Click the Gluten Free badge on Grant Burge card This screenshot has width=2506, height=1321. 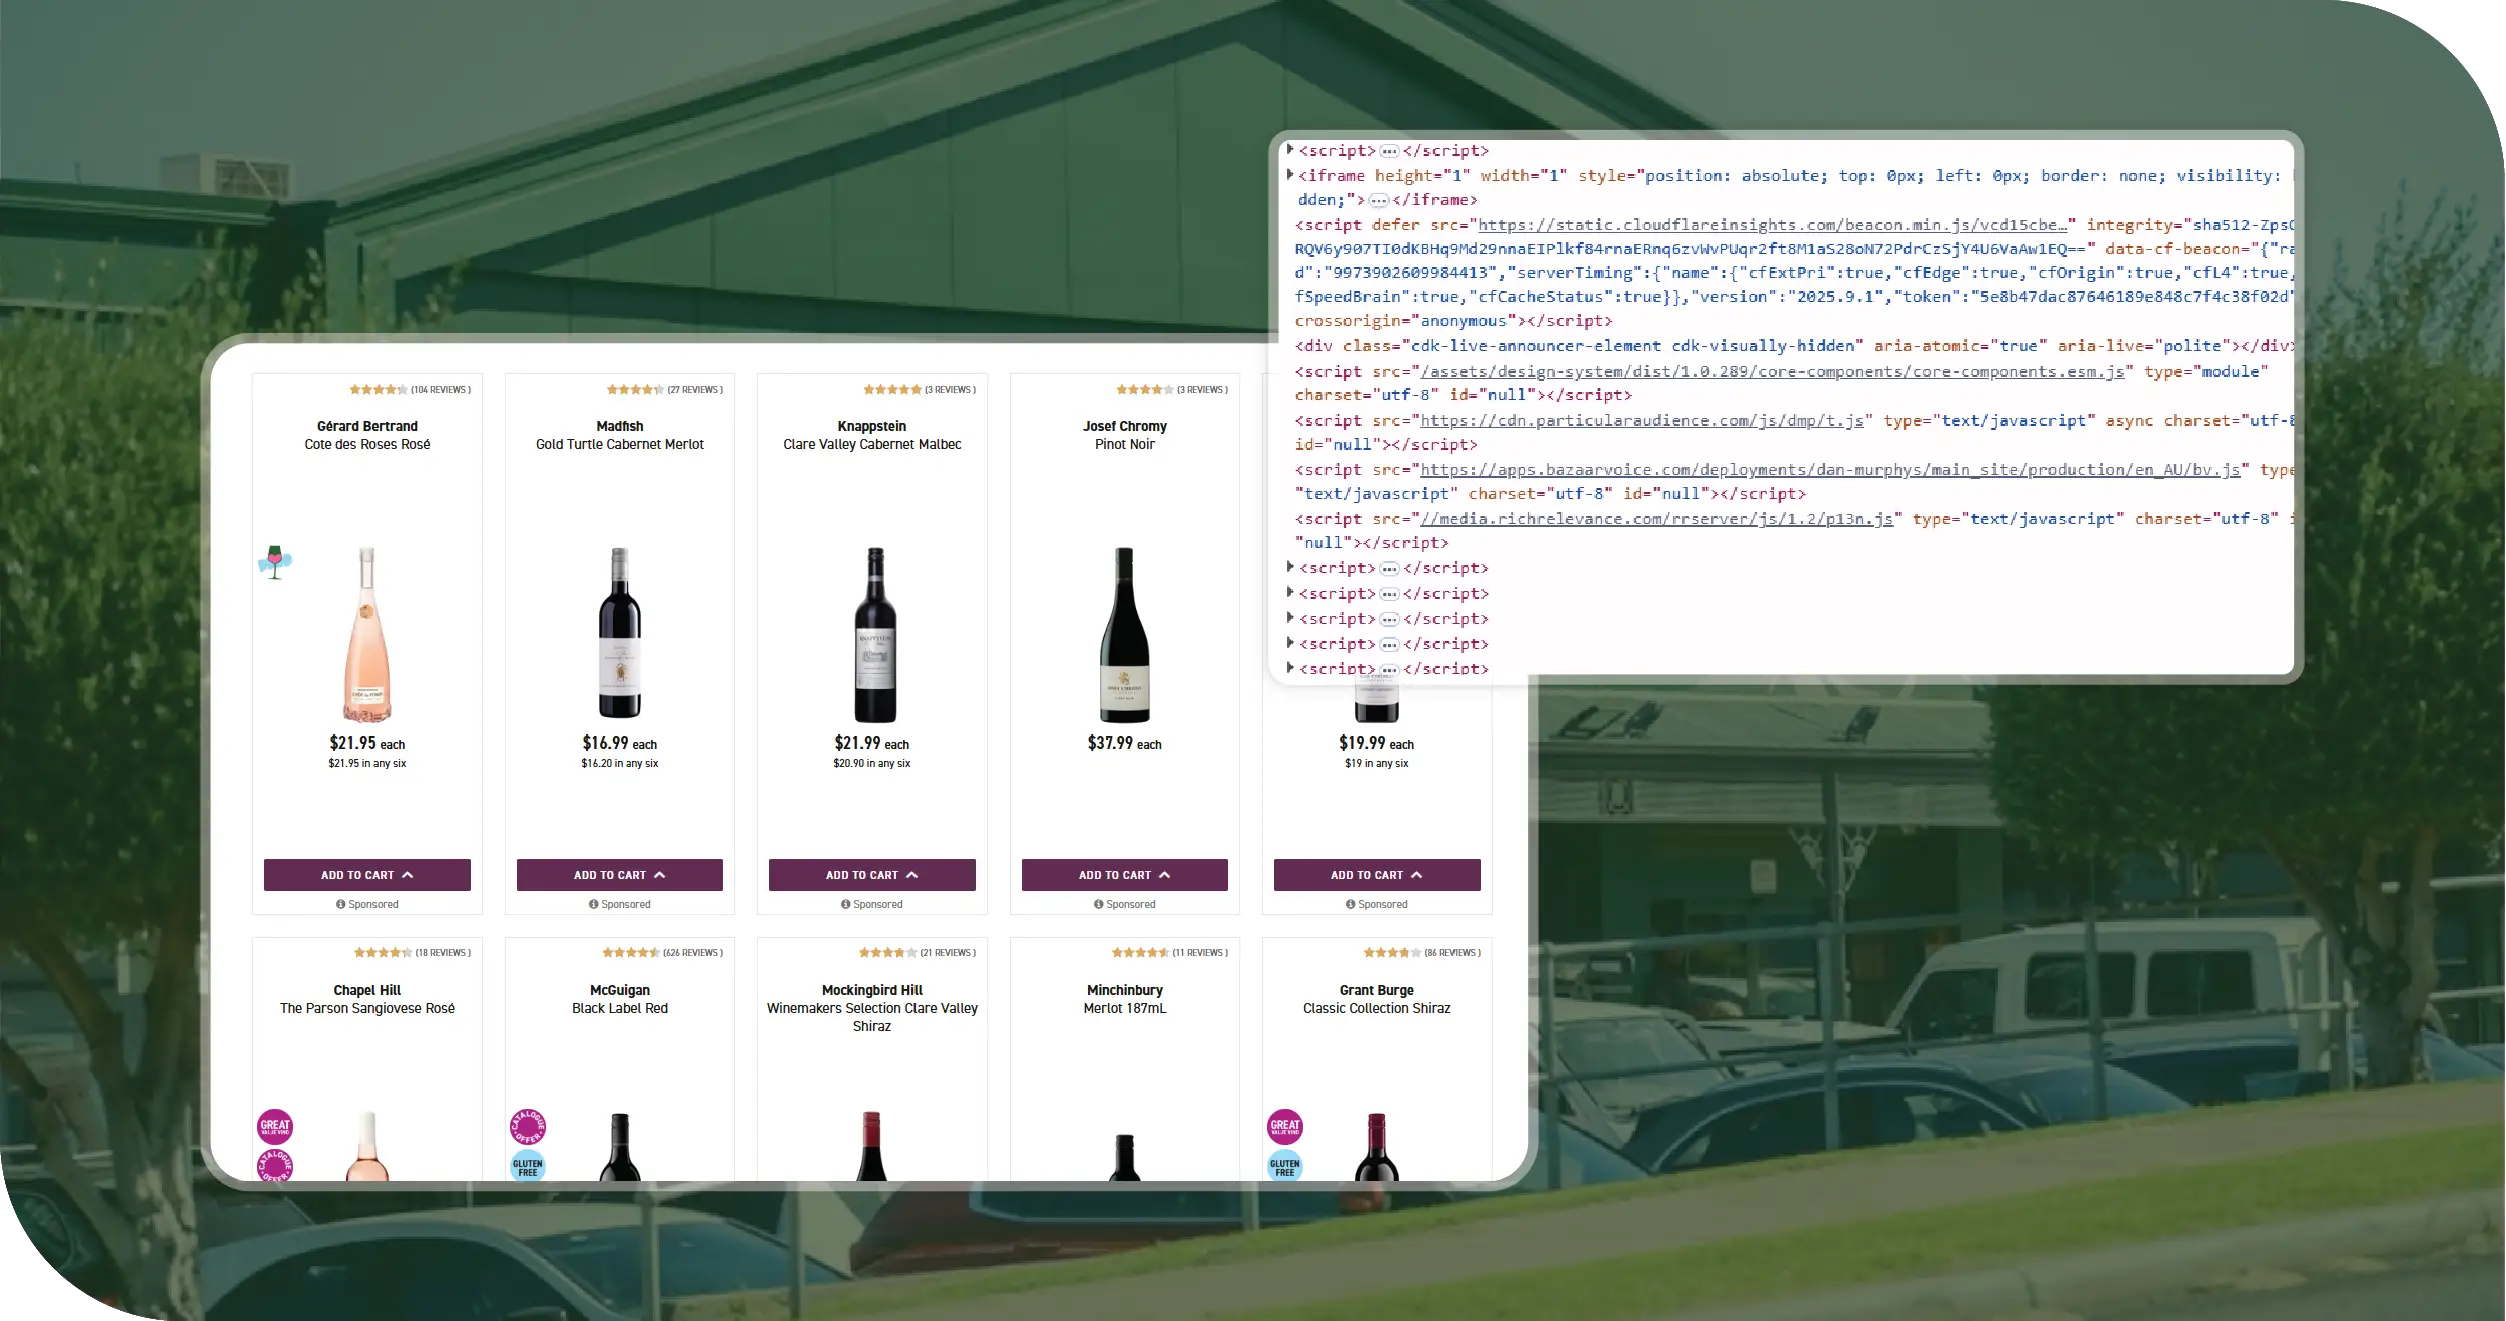(x=1285, y=1165)
